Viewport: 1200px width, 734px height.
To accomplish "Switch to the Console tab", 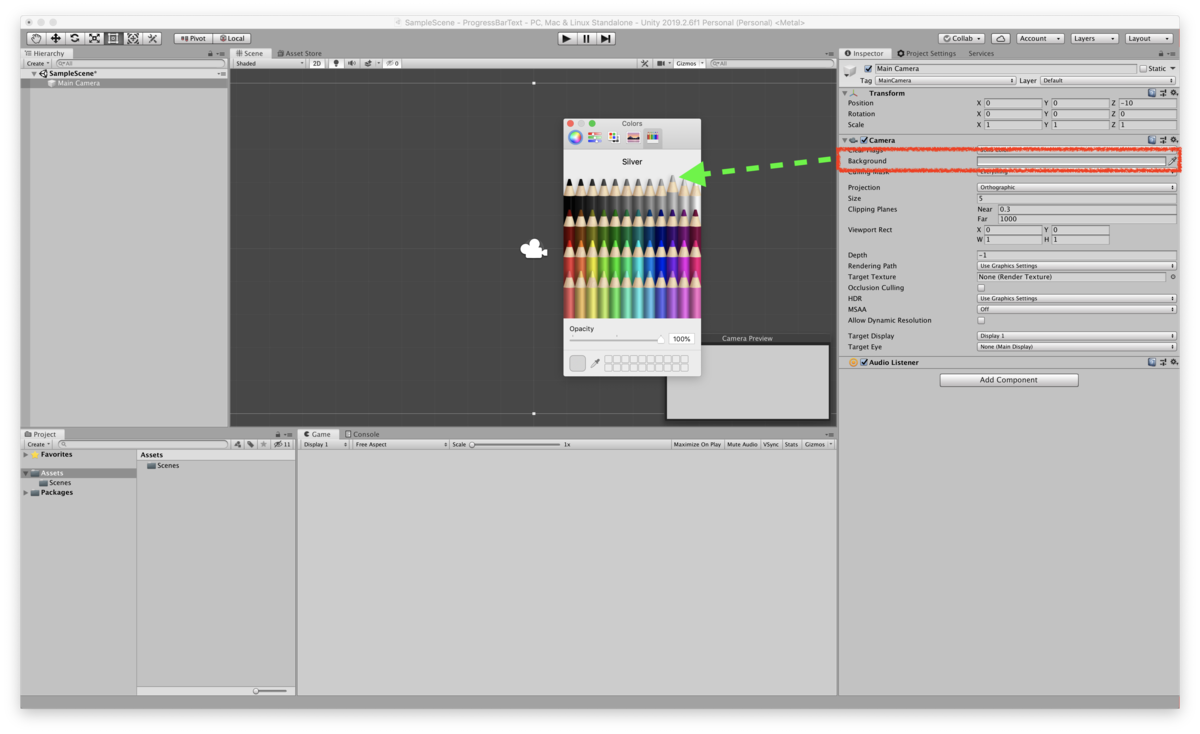I will point(362,434).
